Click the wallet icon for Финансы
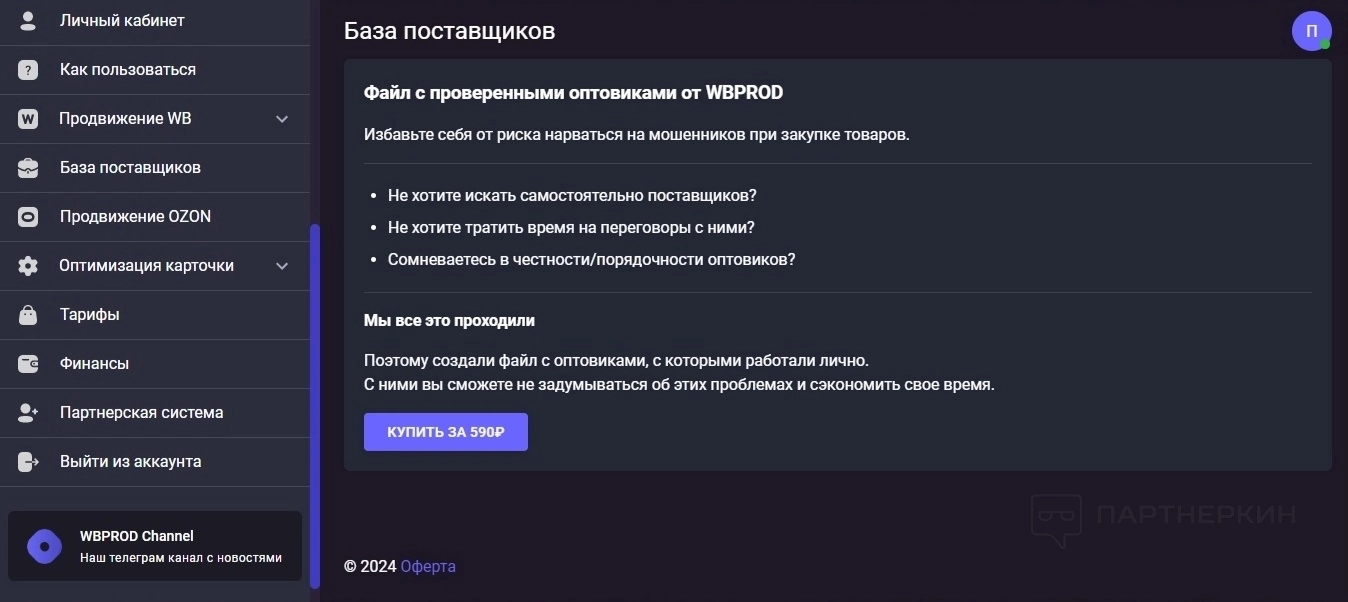Image resolution: width=1348 pixels, height=602 pixels. point(28,364)
